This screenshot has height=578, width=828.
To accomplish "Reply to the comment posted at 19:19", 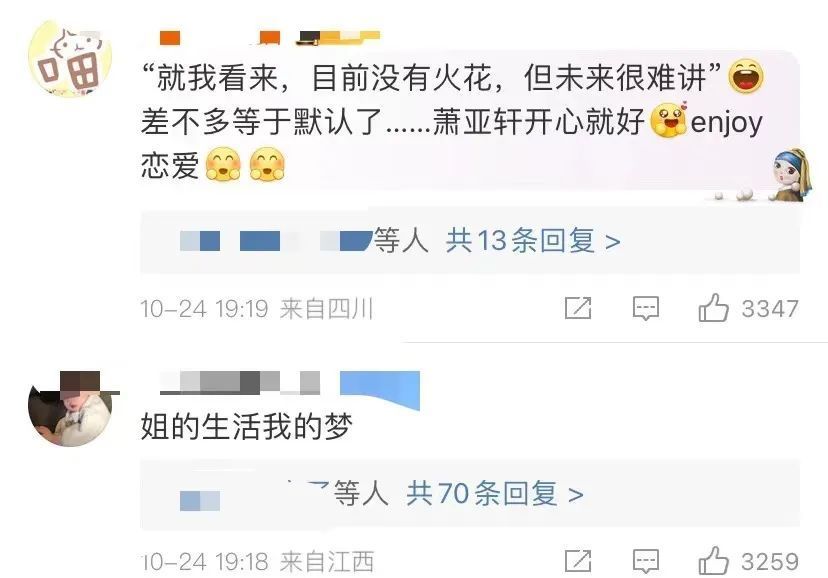I will [x=646, y=308].
